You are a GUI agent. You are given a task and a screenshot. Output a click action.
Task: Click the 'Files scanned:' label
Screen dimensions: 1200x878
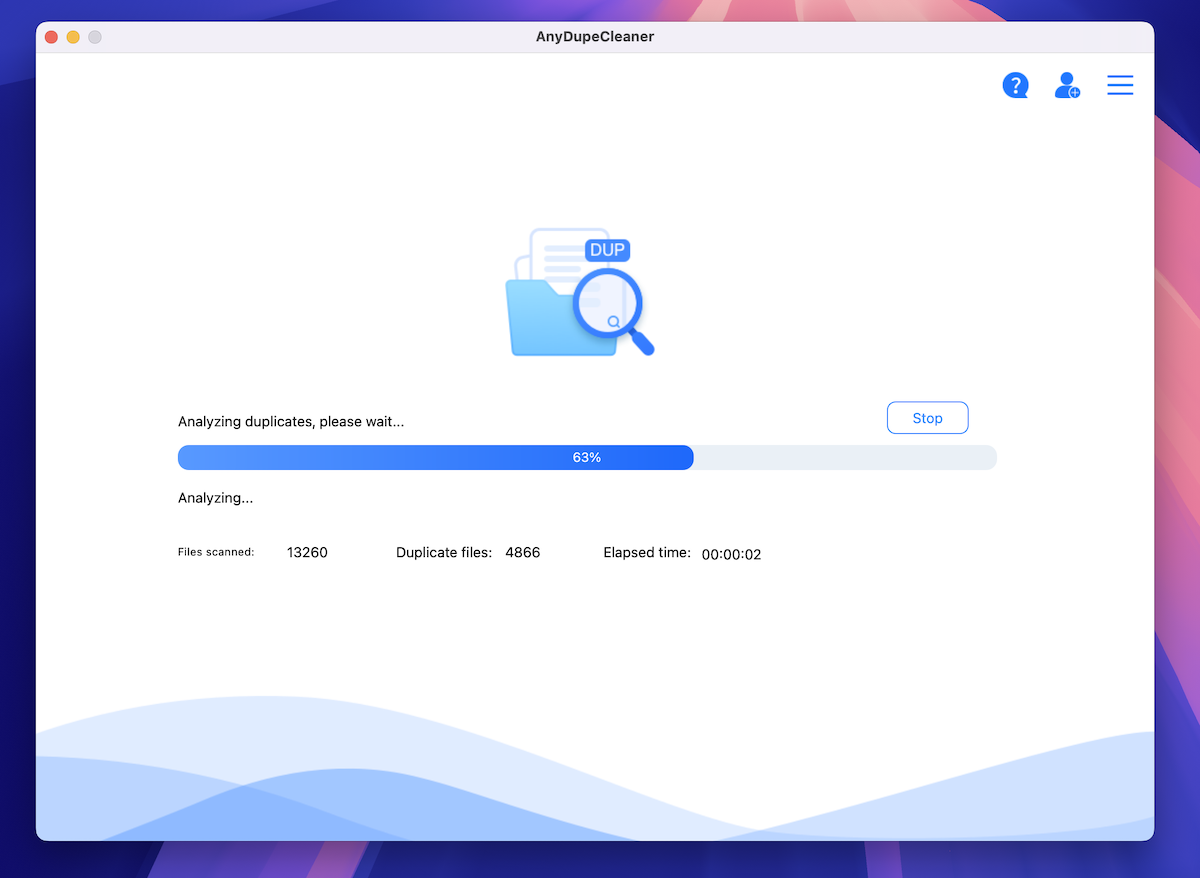216,552
